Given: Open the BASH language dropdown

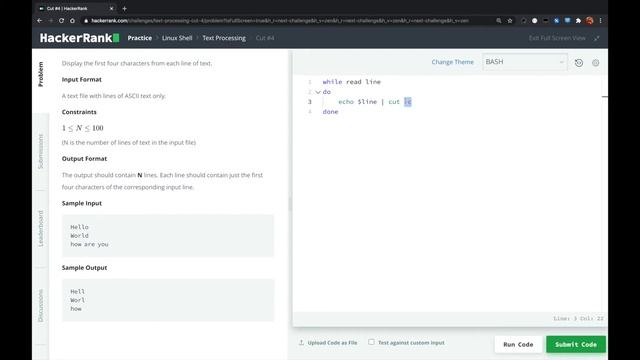Looking at the screenshot, I should tap(524, 62).
